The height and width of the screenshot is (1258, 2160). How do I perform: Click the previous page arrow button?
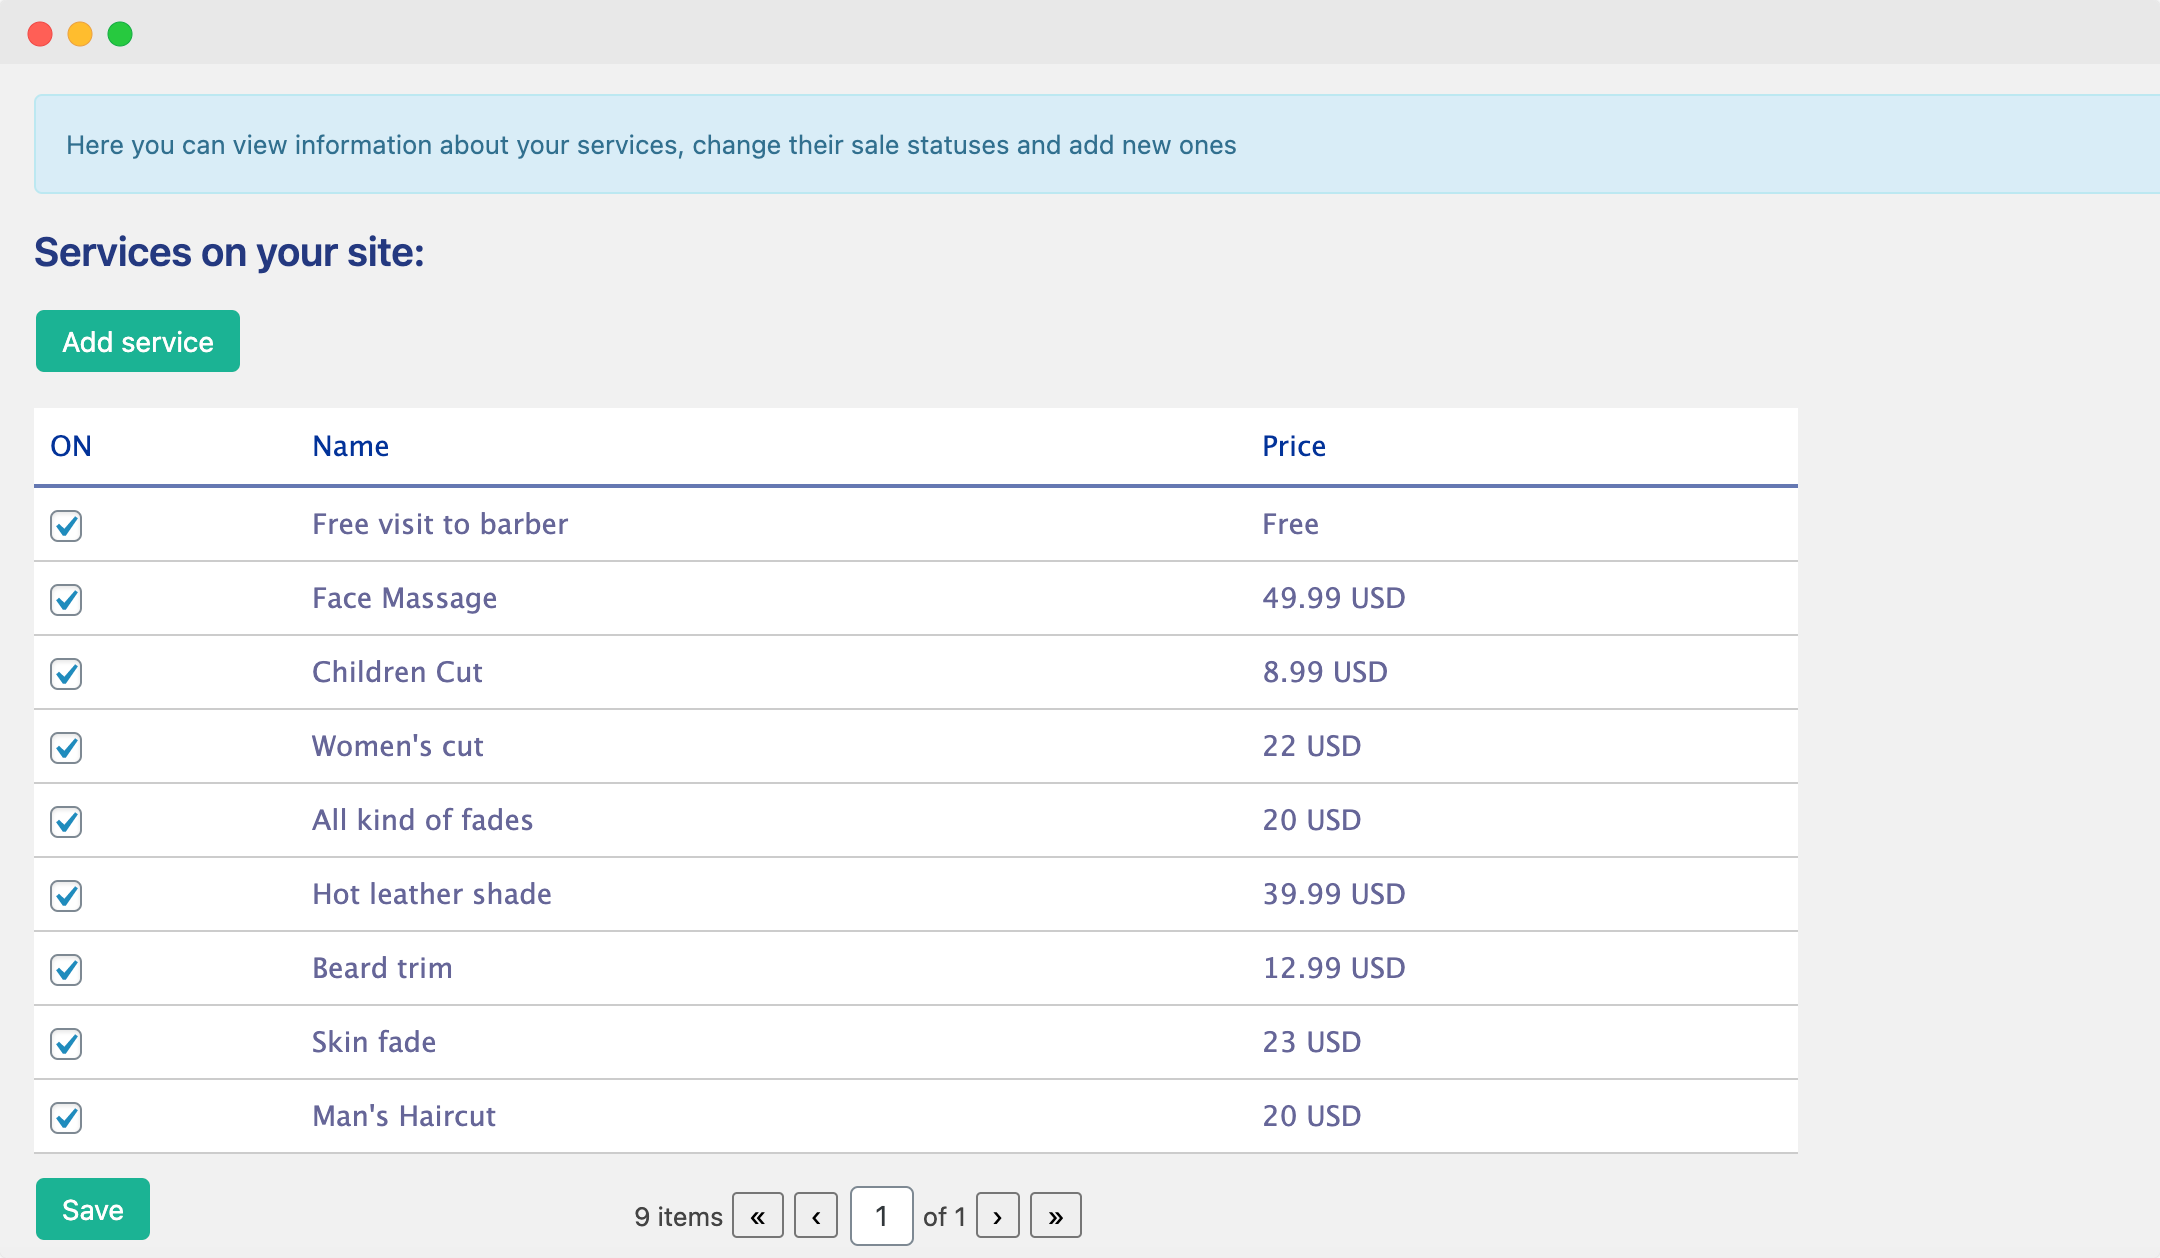tap(816, 1216)
